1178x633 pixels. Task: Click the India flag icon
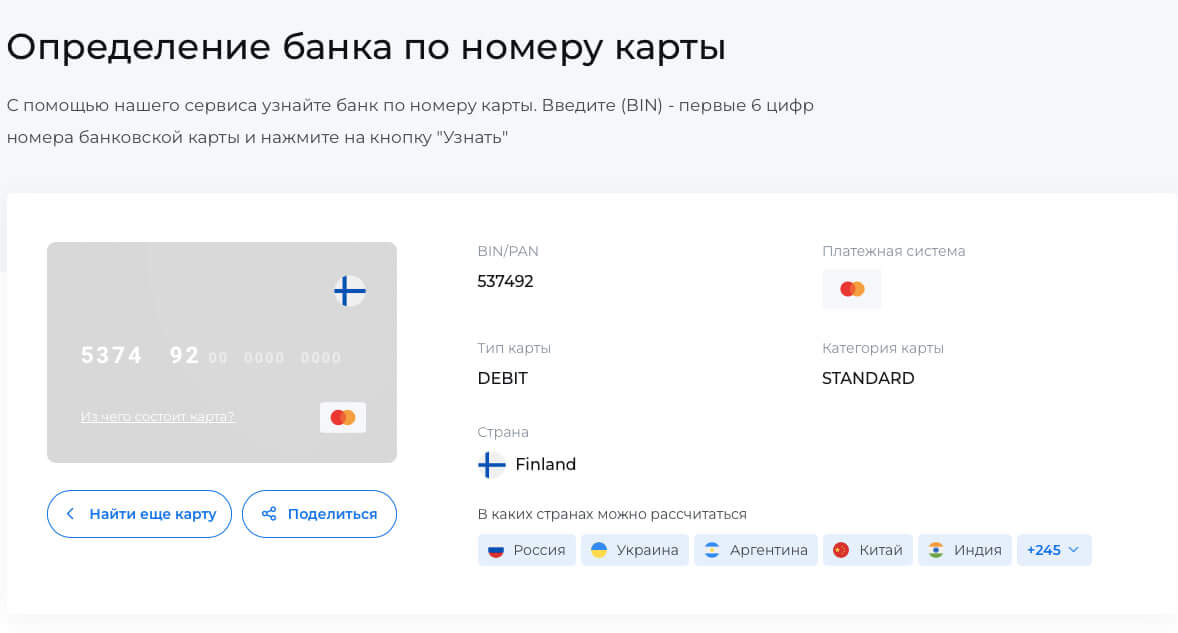pyautogui.click(x=937, y=549)
